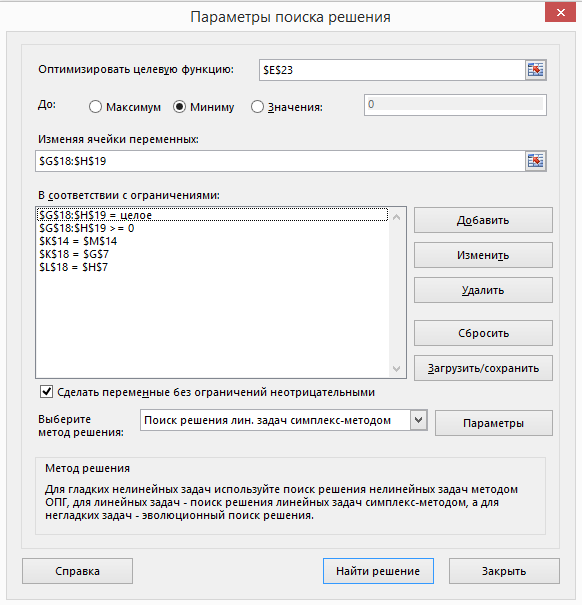Click the Изменить button

pos(483,255)
